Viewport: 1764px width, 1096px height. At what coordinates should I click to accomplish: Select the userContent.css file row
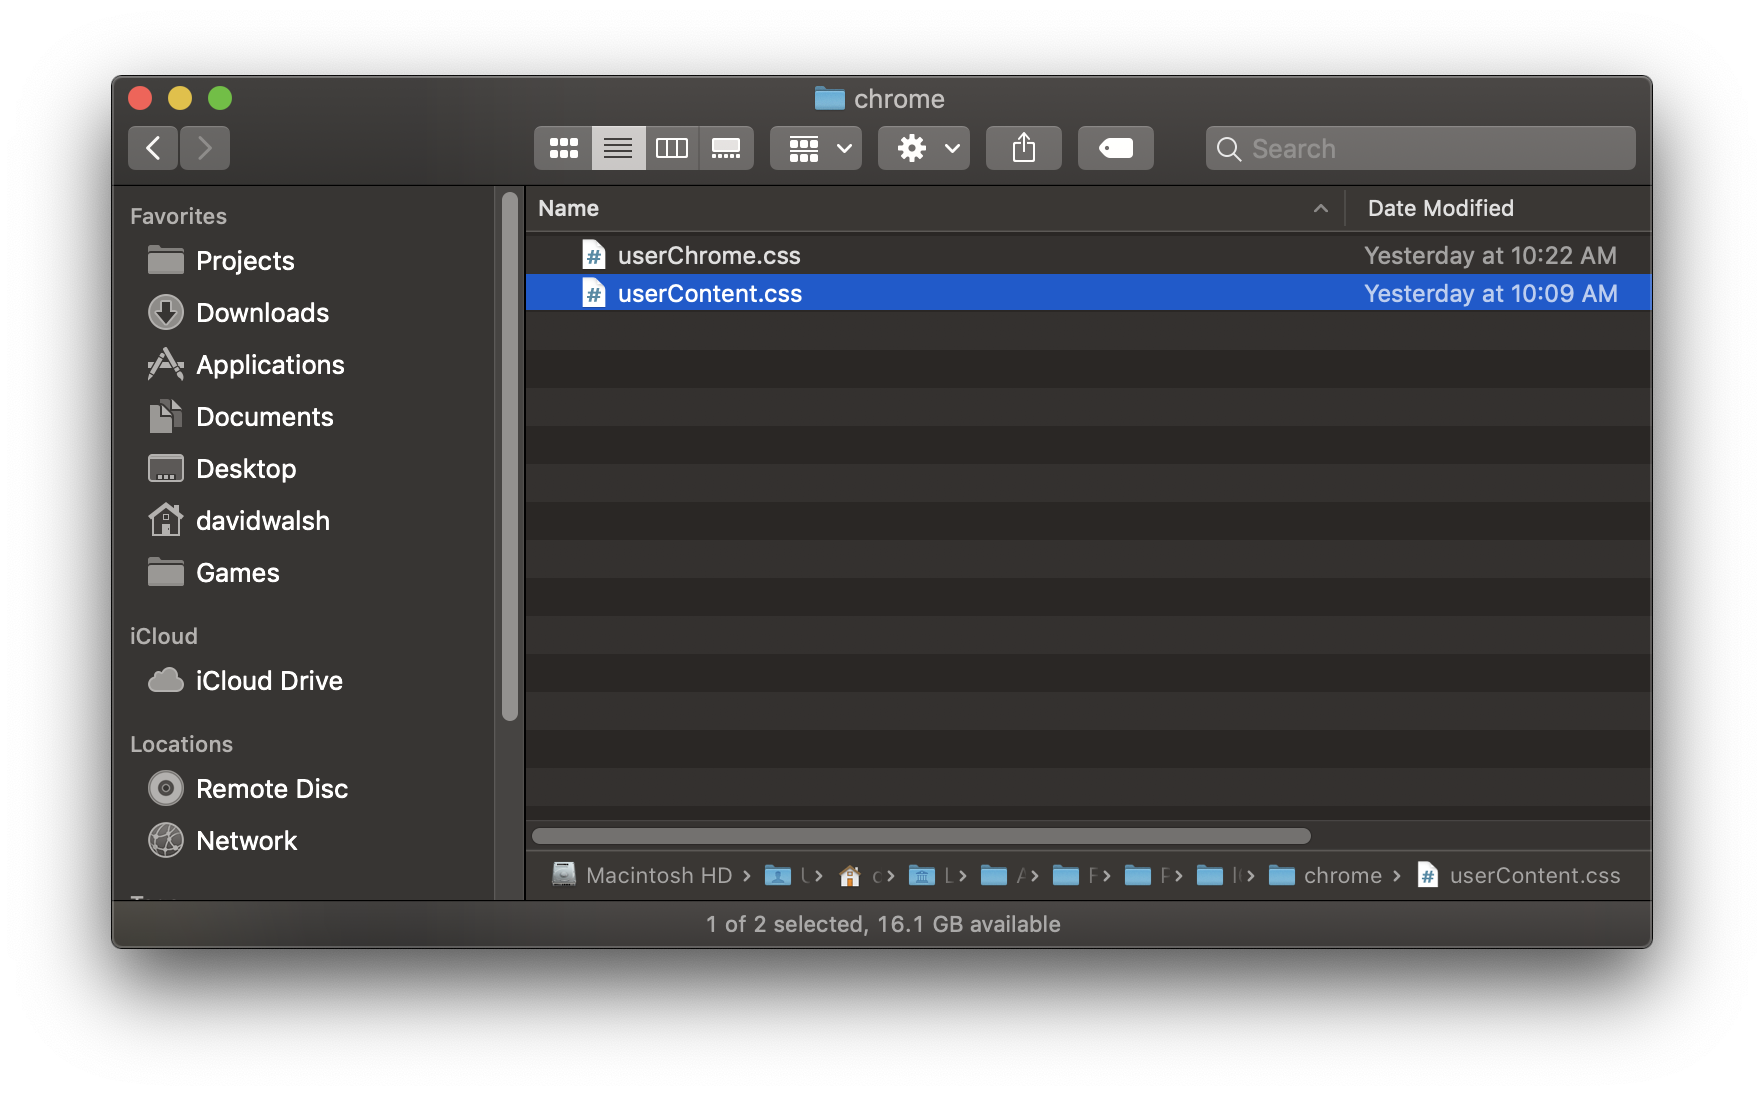[x=1088, y=293]
